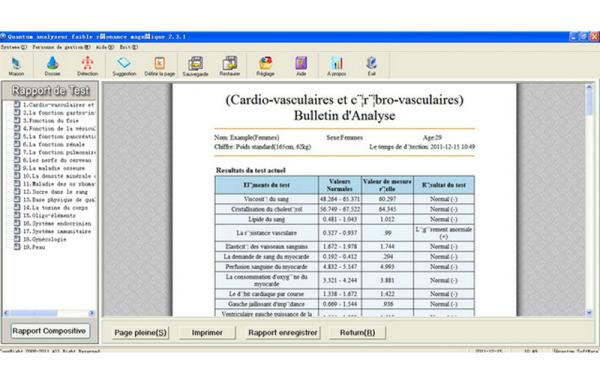Screen dimensions: 600x386
Task: Click the La demande de sang du myocarde row
Action: pyautogui.click(x=344, y=257)
